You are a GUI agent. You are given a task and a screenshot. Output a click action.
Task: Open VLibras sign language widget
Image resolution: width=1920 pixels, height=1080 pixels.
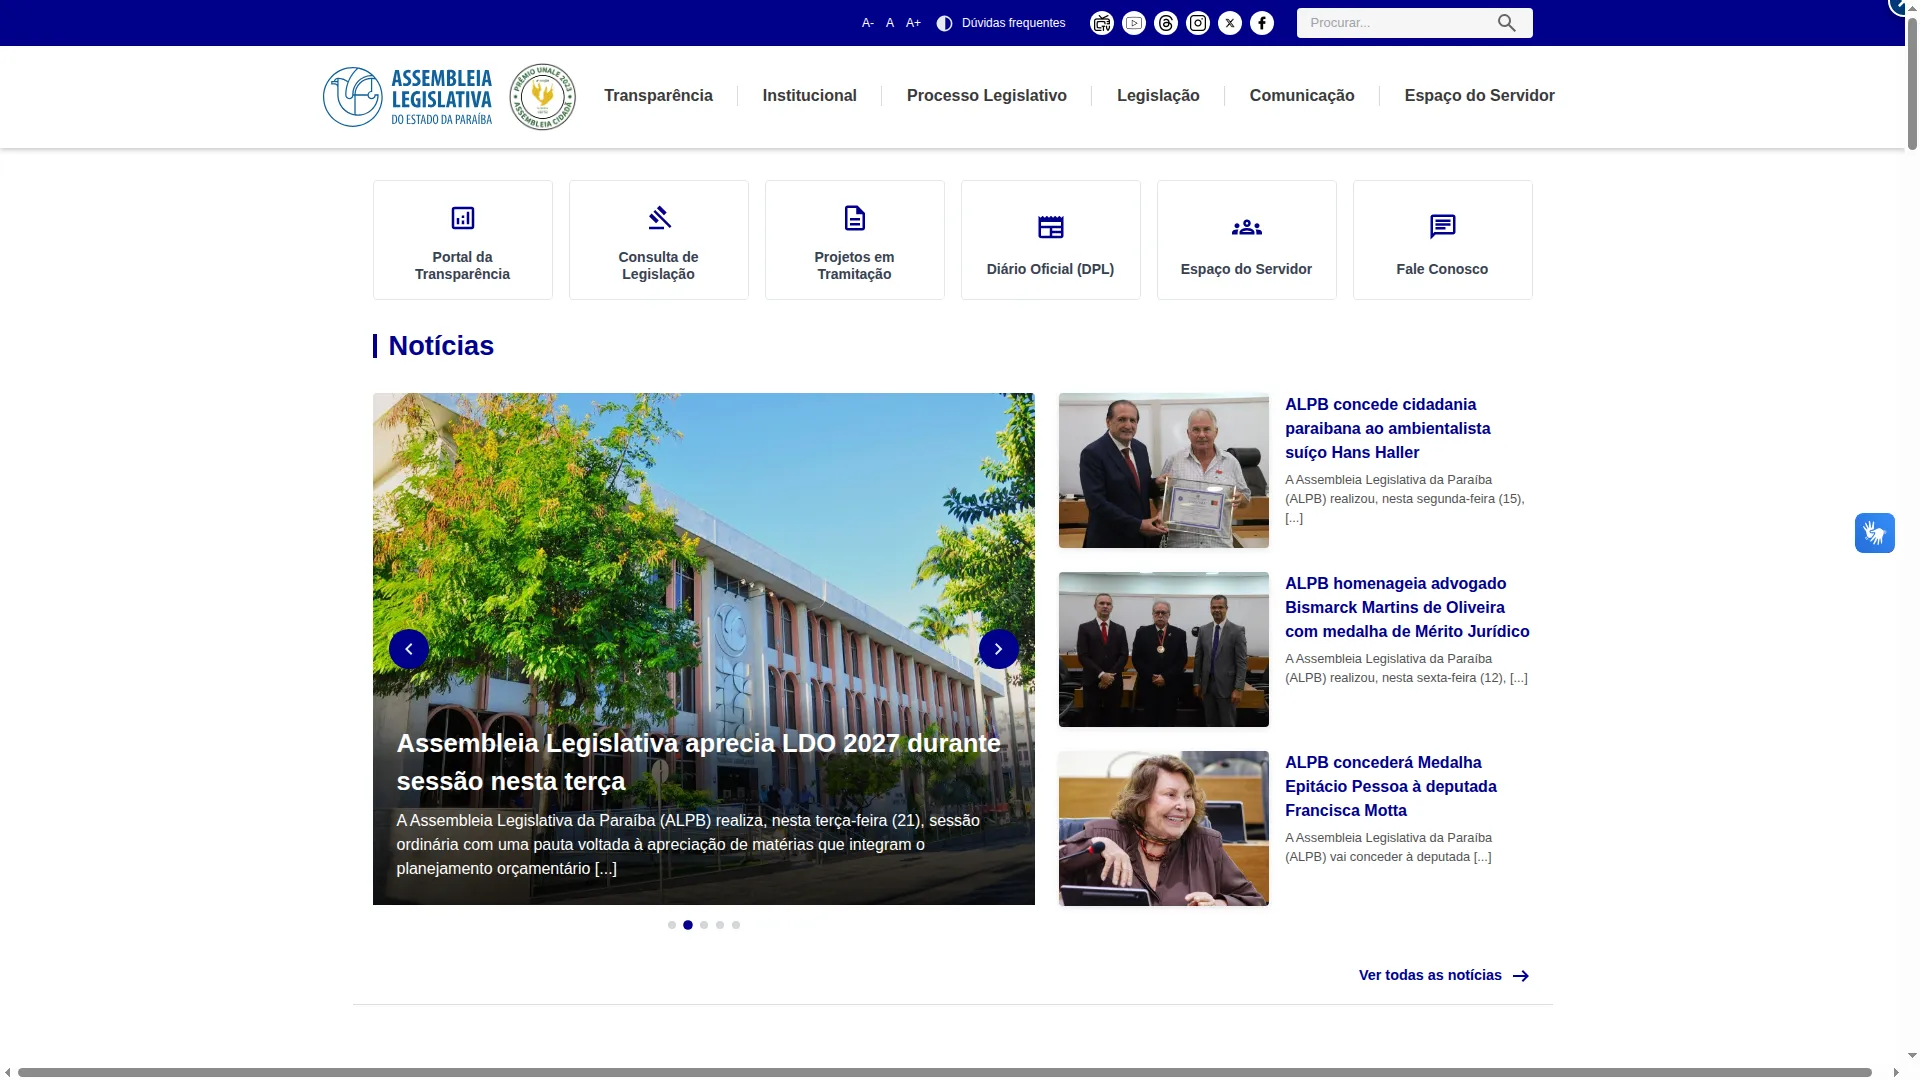point(1875,533)
